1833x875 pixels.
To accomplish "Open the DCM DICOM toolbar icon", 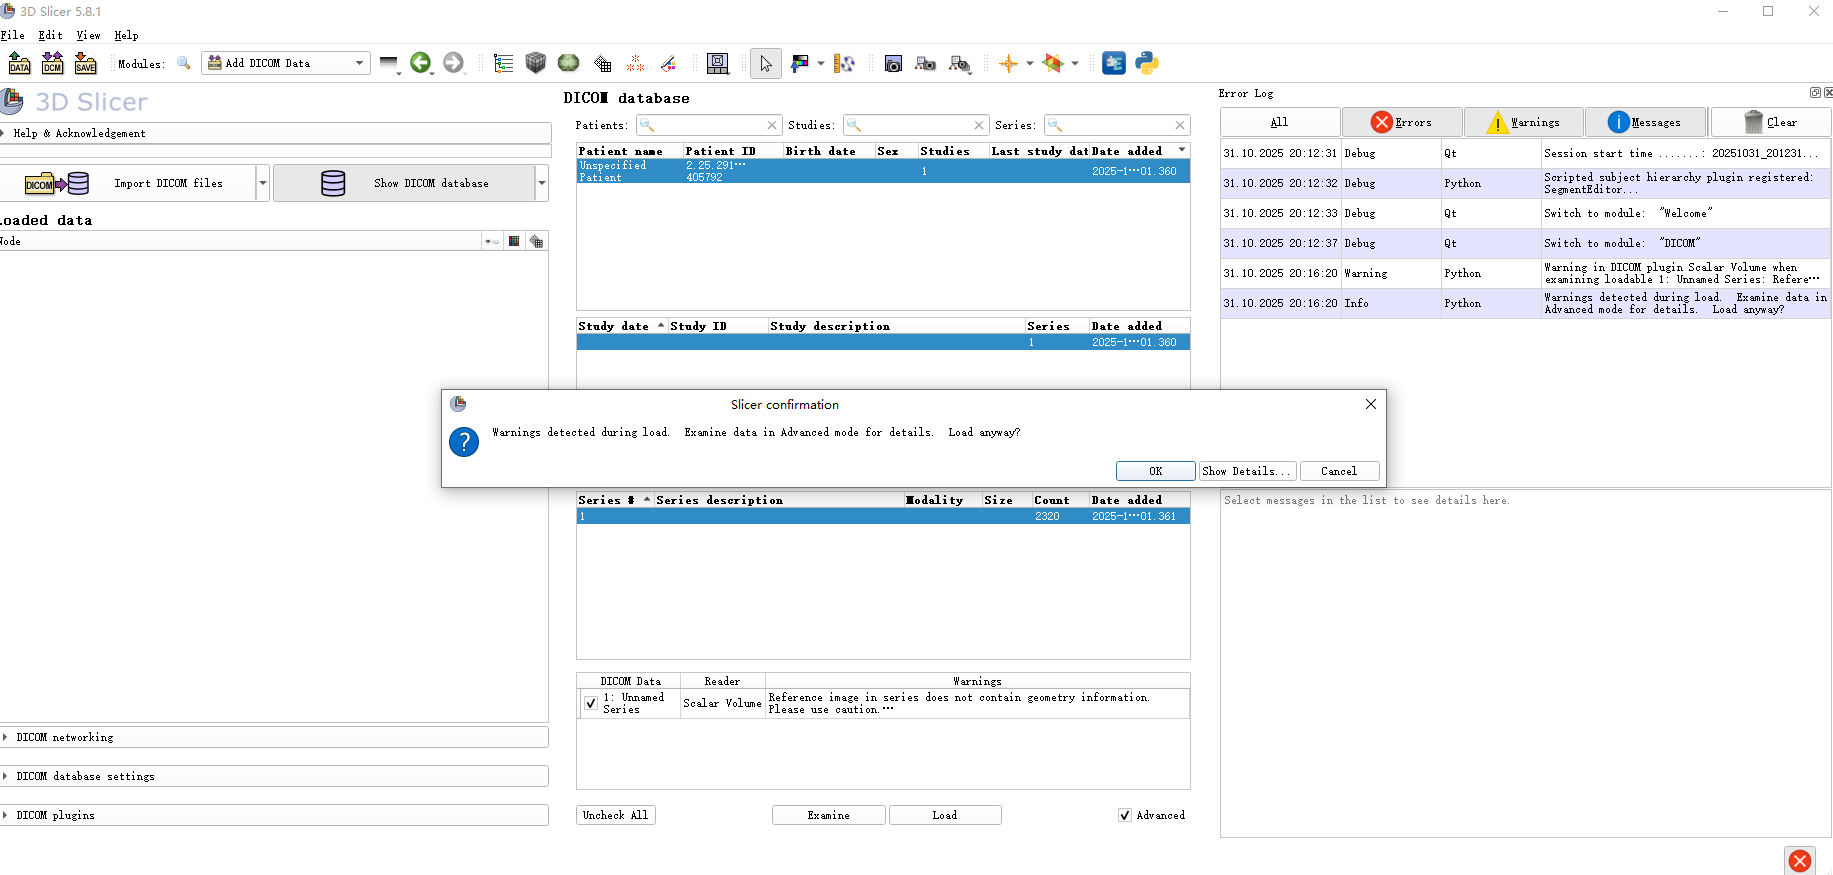I will pyautogui.click(x=52, y=64).
